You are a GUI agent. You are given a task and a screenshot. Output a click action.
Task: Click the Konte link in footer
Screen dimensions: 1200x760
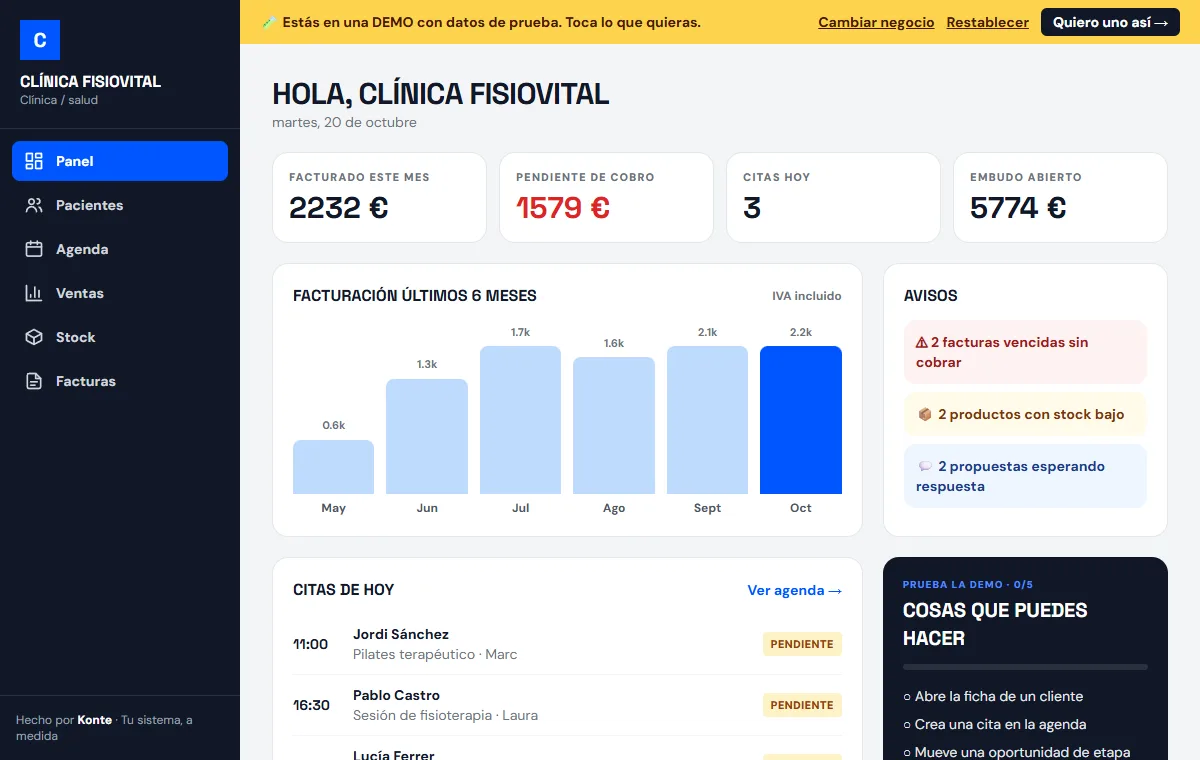pyautogui.click(x=94, y=720)
